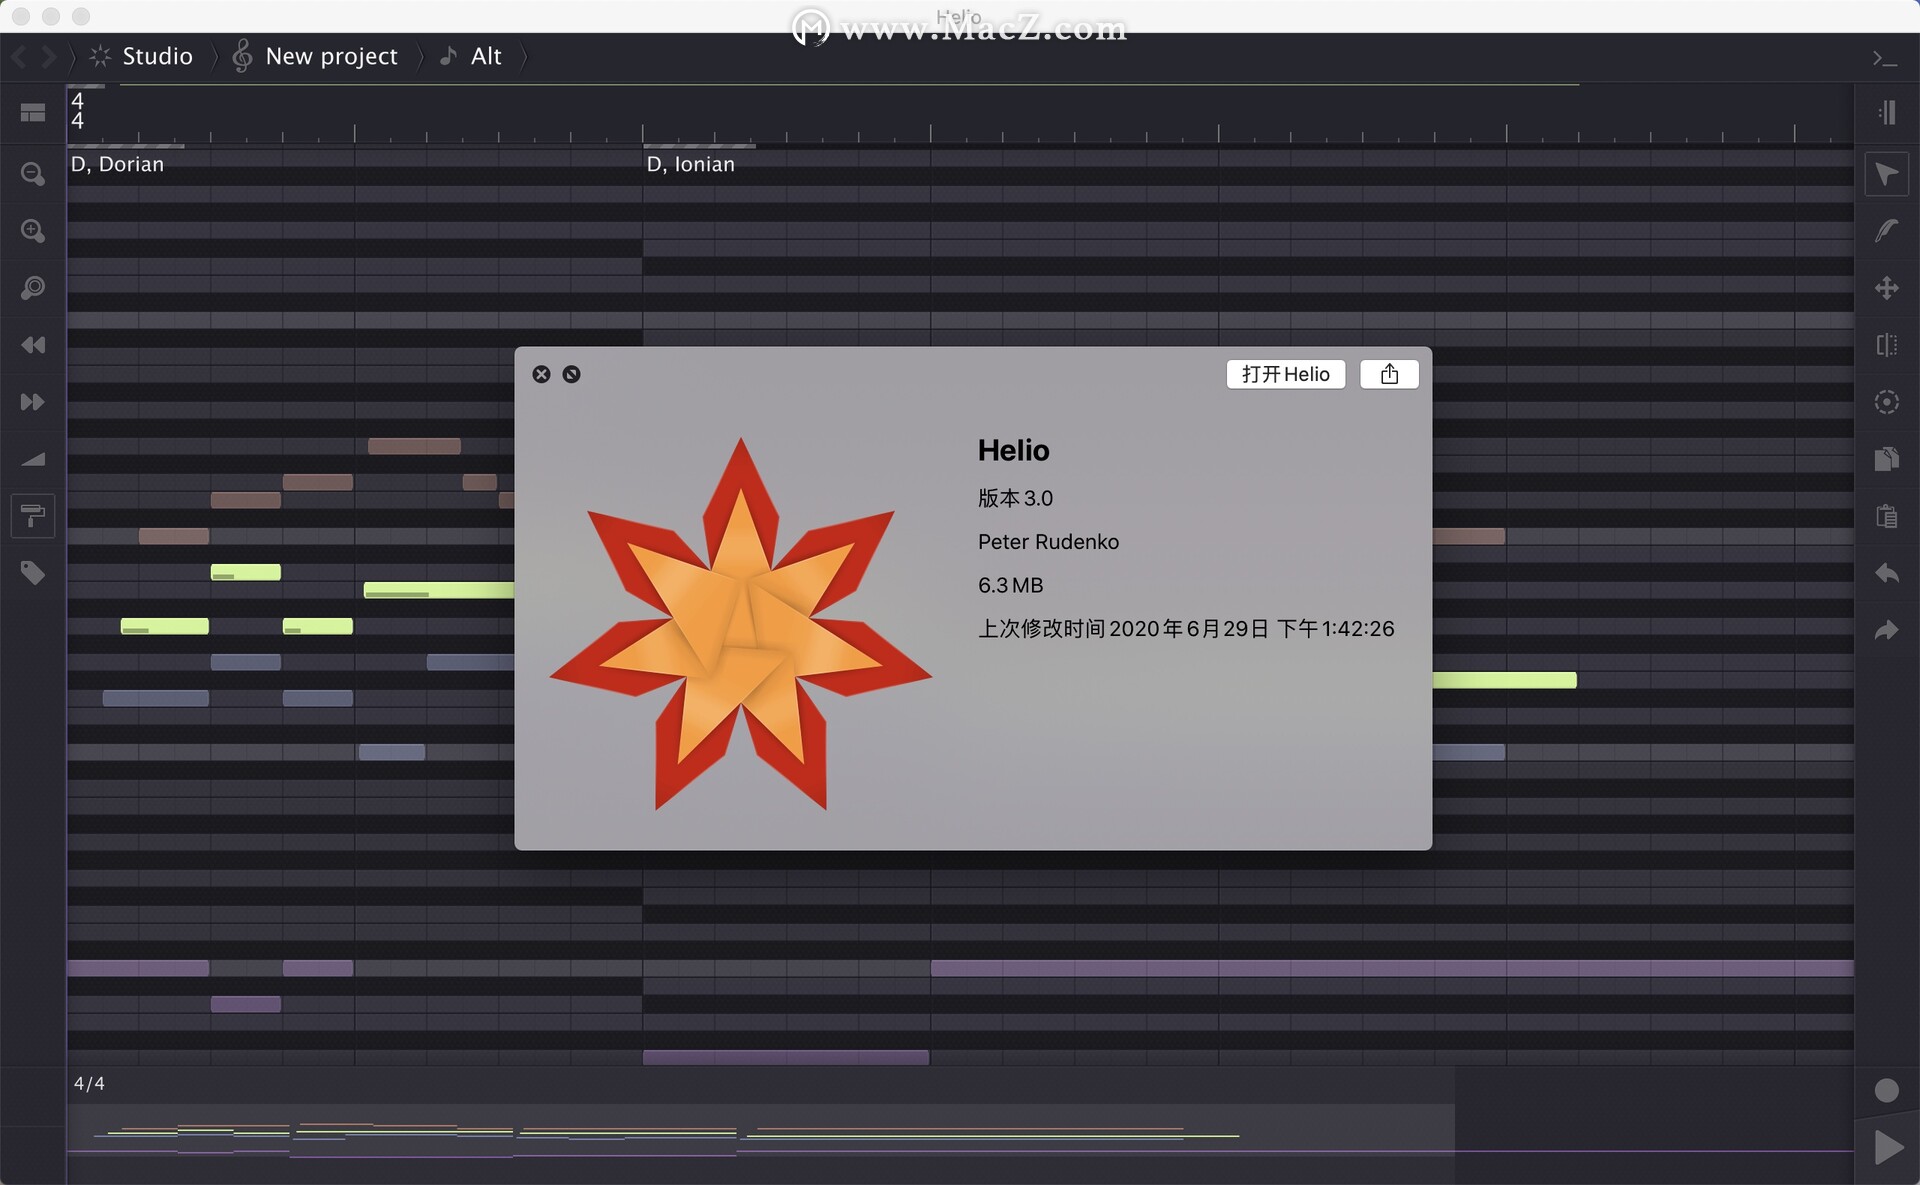Click the 打开 Helio button
Viewport: 1920px width, 1185px height.
(x=1286, y=374)
